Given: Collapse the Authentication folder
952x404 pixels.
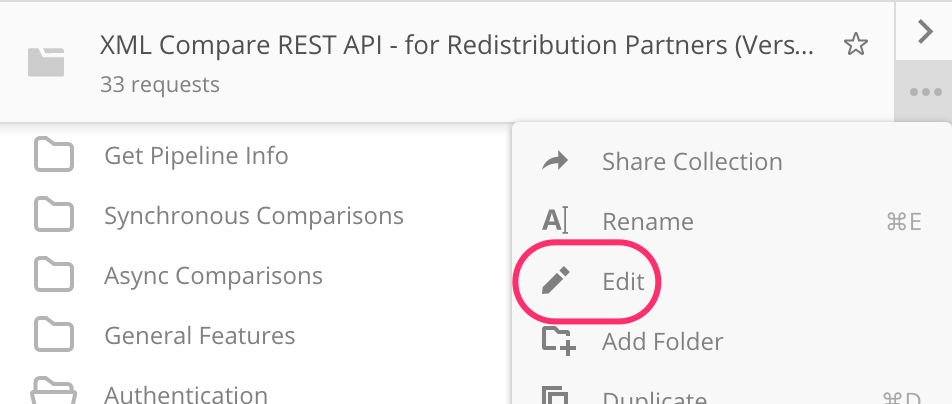Looking at the screenshot, I should [185, 394].
